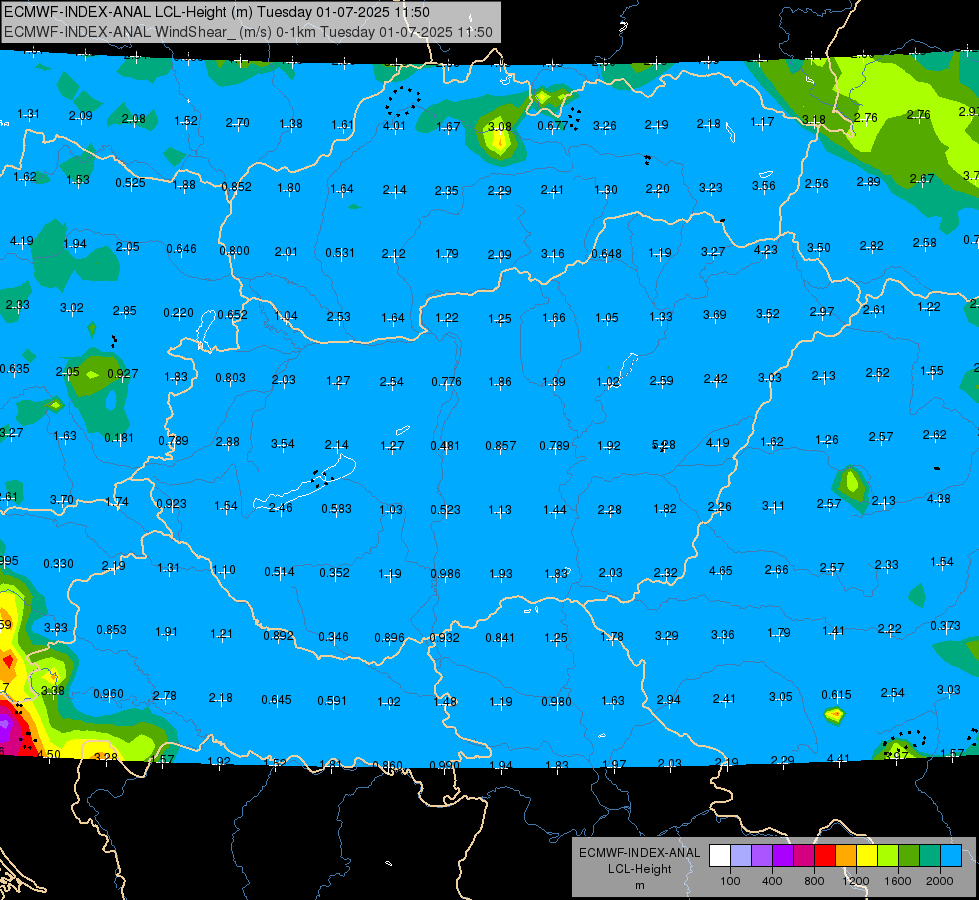
Task: Click the wind shear value 0.615
Action: pos(836,695)
